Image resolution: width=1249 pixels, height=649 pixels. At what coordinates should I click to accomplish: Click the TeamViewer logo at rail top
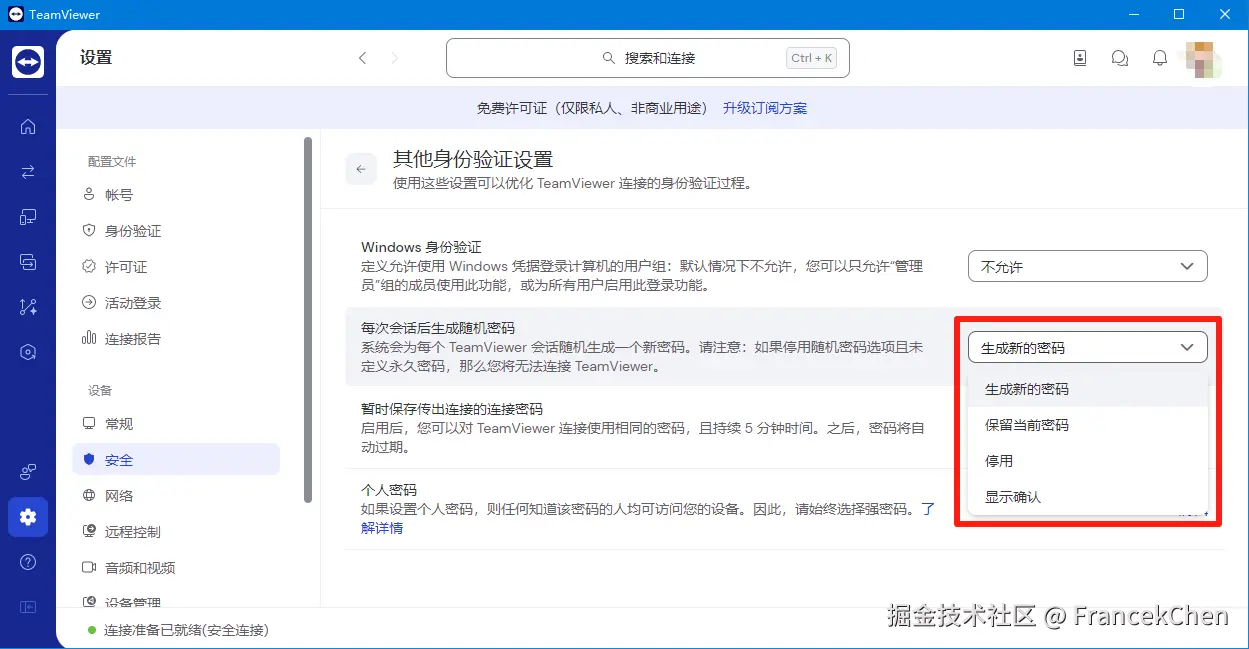click(28, 62)
